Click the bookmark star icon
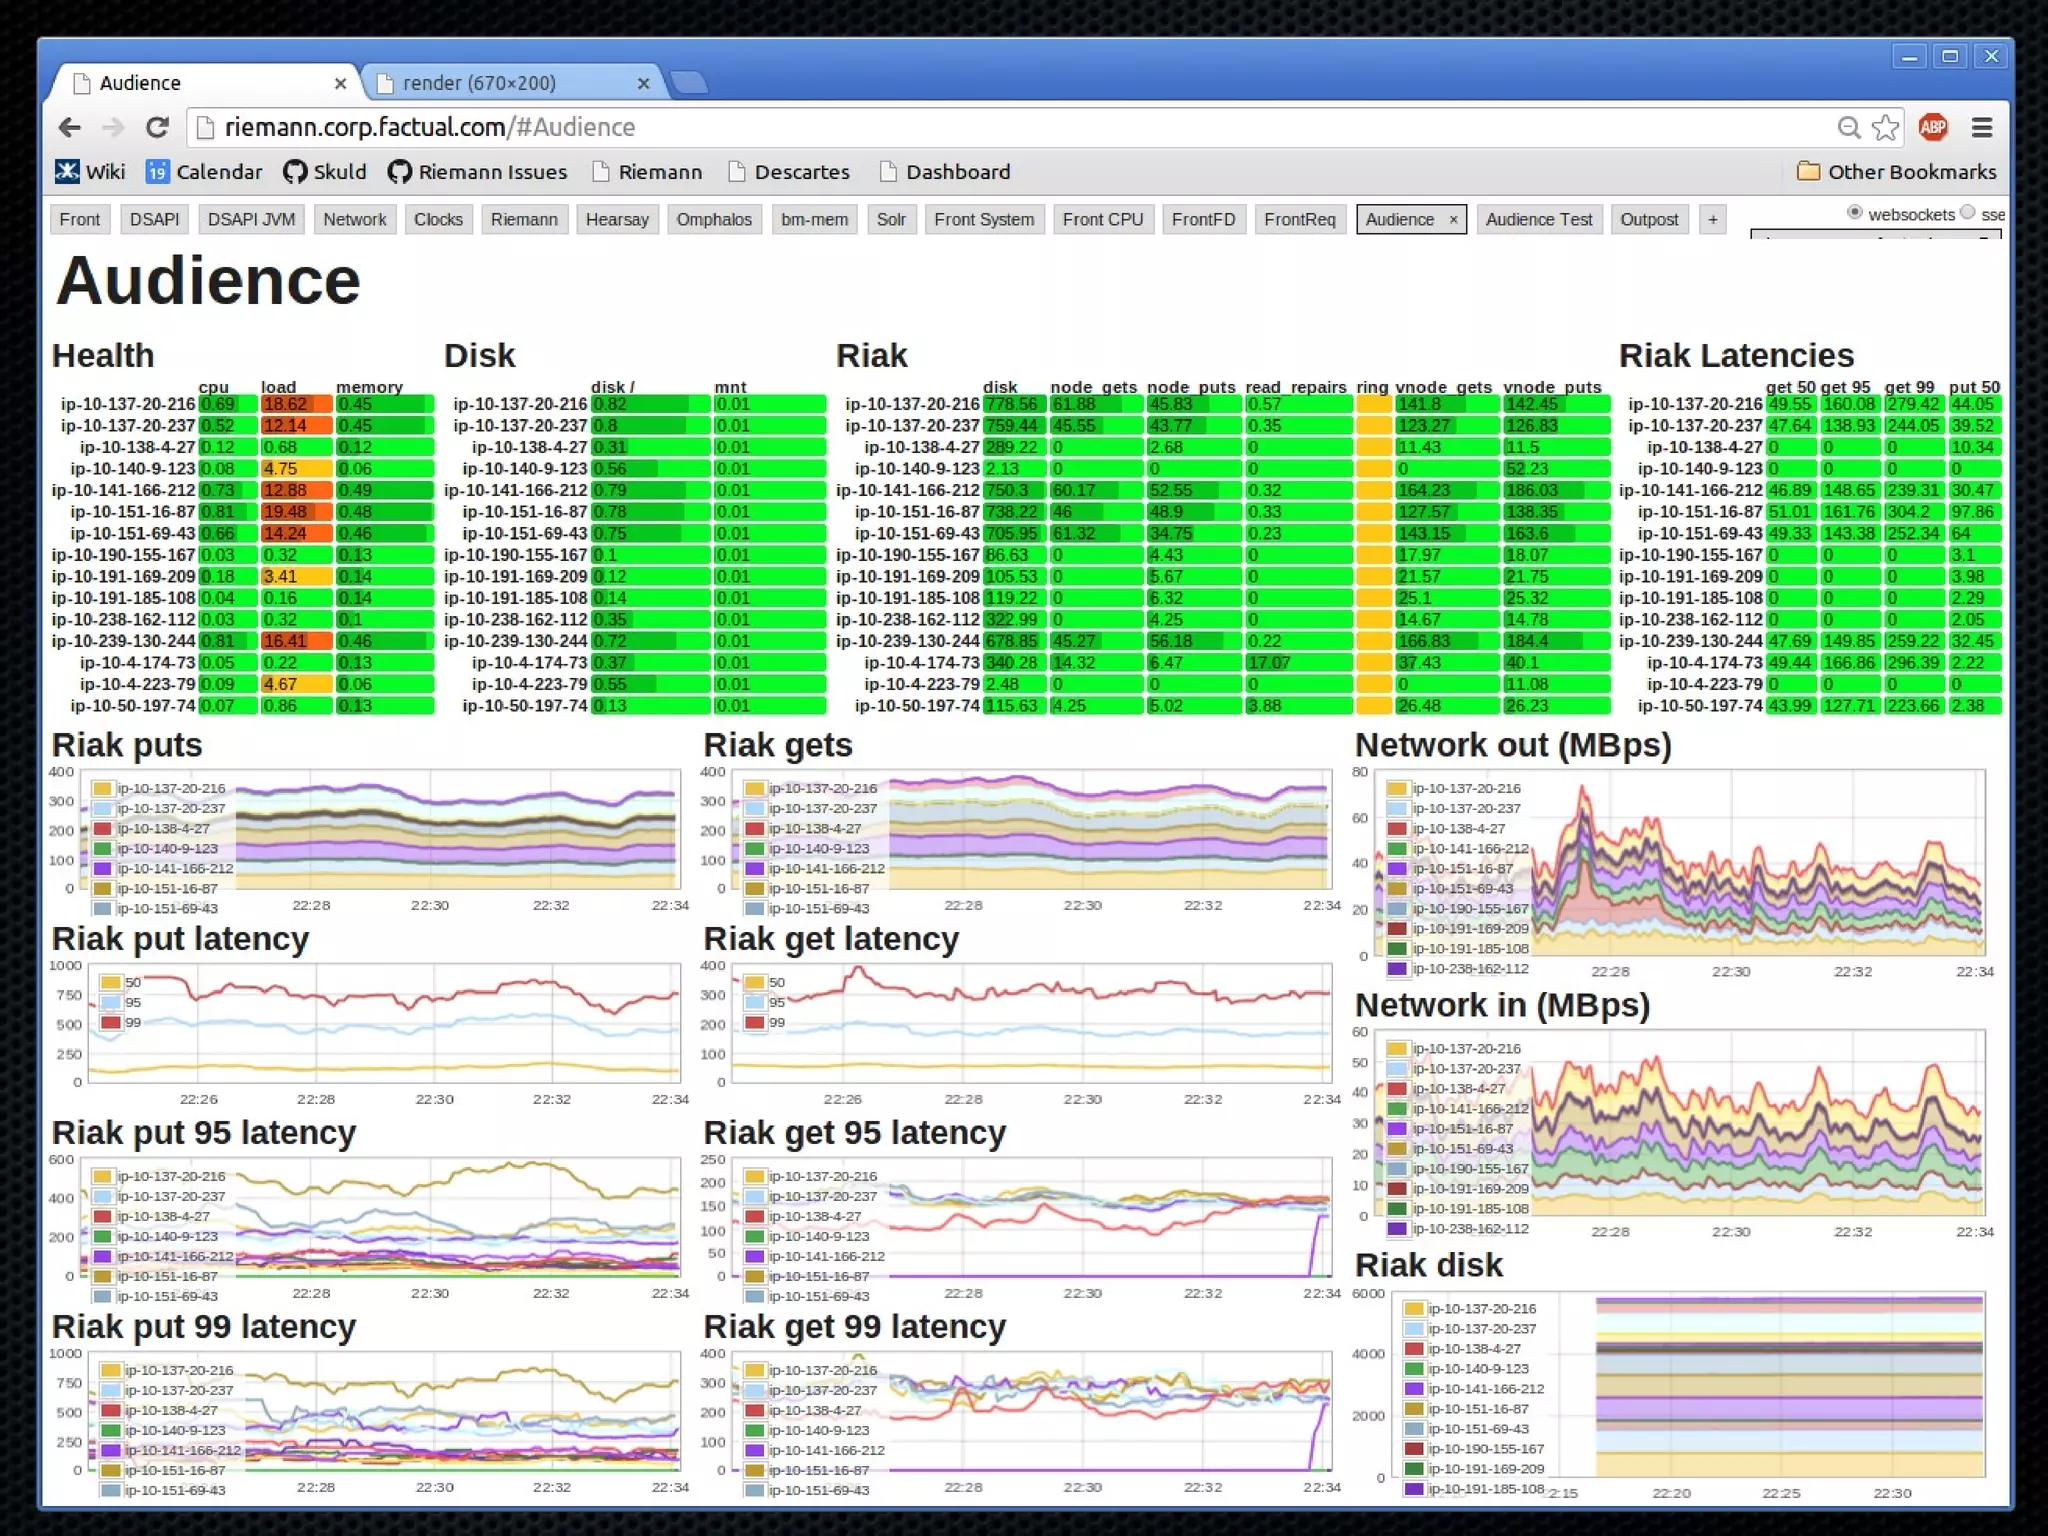2048x1536 pixels. [x=1885, y=127]
